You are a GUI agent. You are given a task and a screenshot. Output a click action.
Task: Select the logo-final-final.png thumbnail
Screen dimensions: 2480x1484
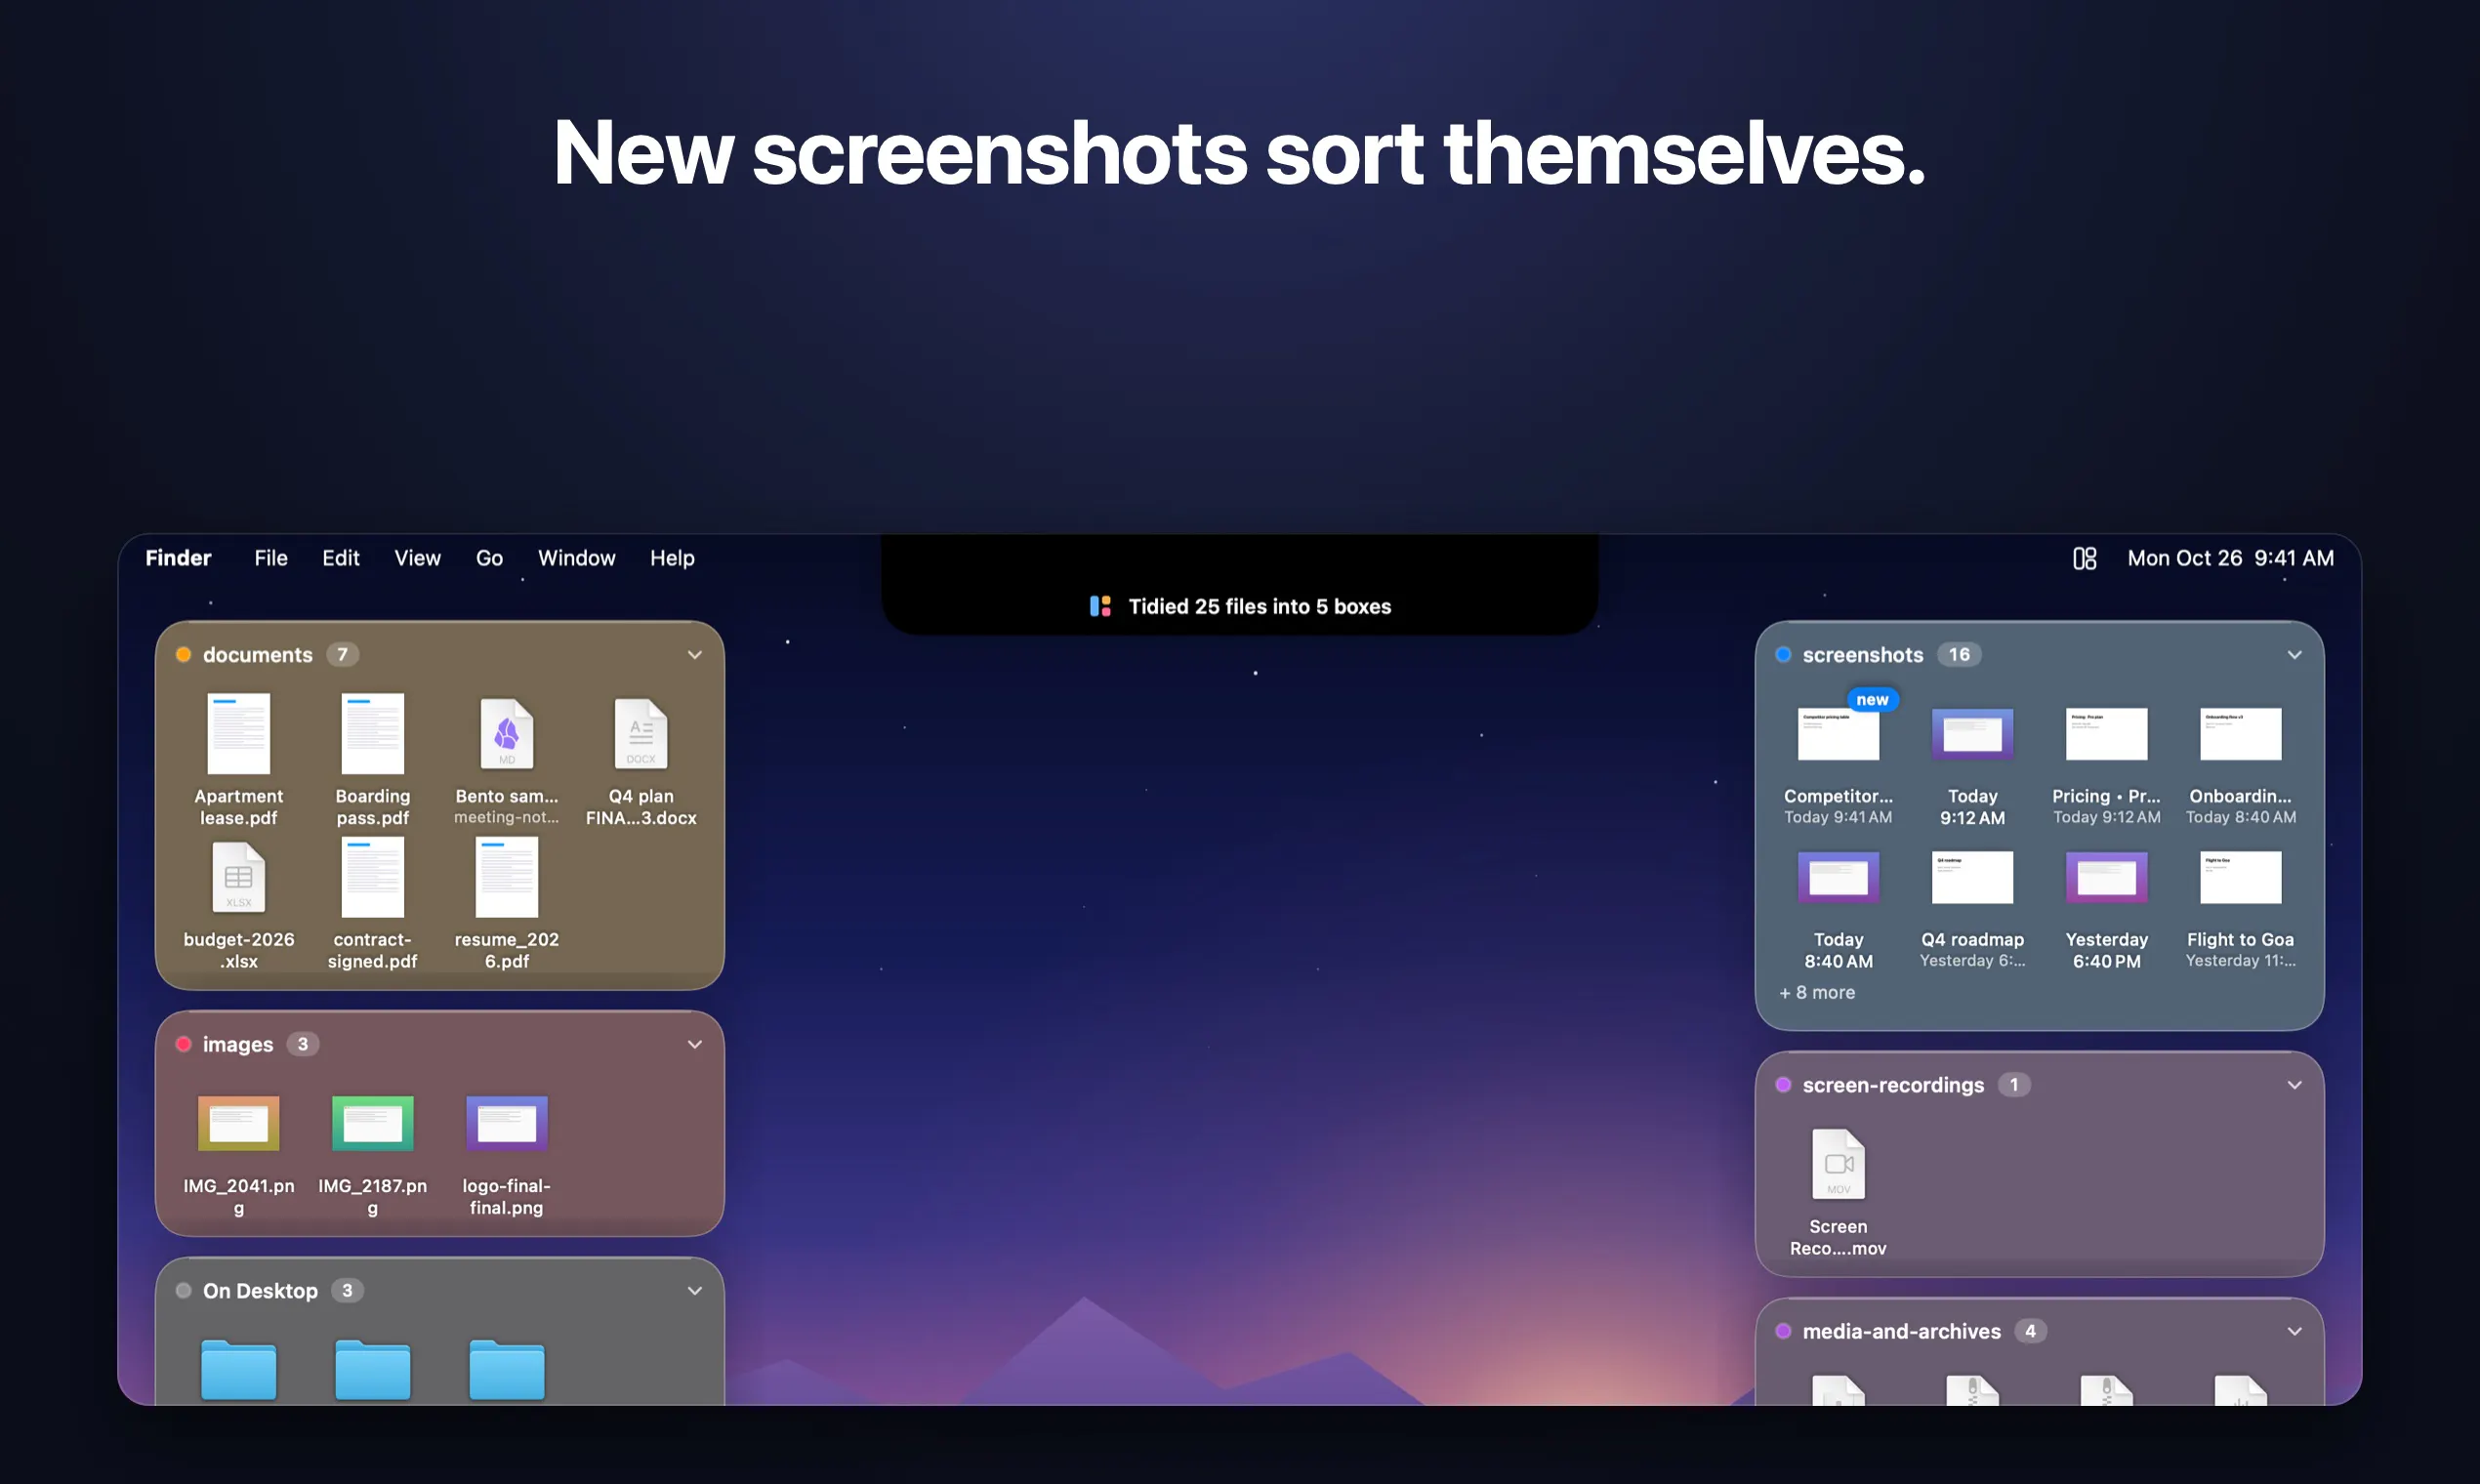[506, 1123]
